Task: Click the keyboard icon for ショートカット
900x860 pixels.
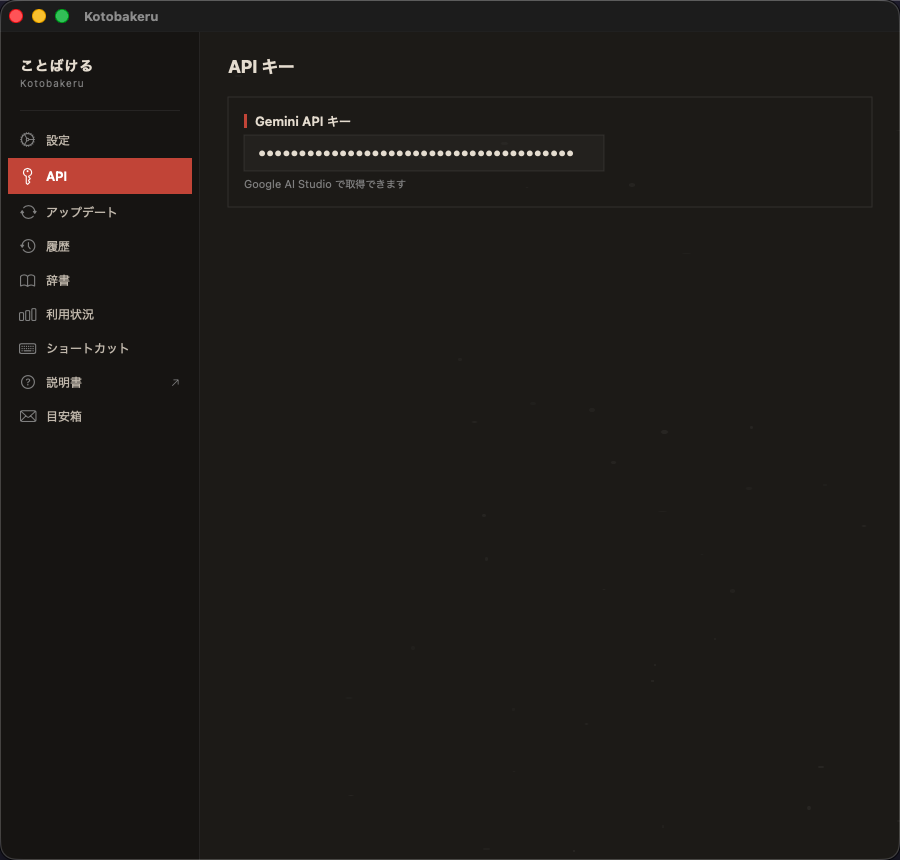Action: click(x=28, y=348)
